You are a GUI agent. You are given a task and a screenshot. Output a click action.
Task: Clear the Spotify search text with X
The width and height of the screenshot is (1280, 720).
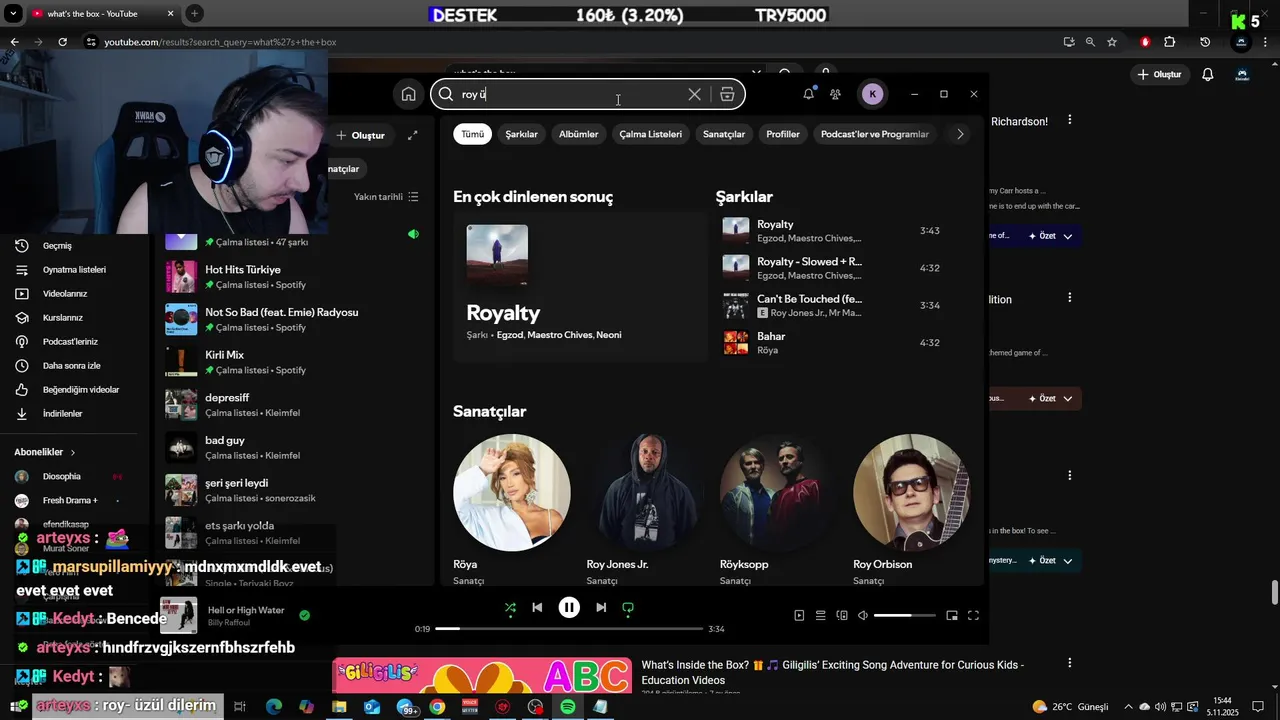tap(694, 94)
